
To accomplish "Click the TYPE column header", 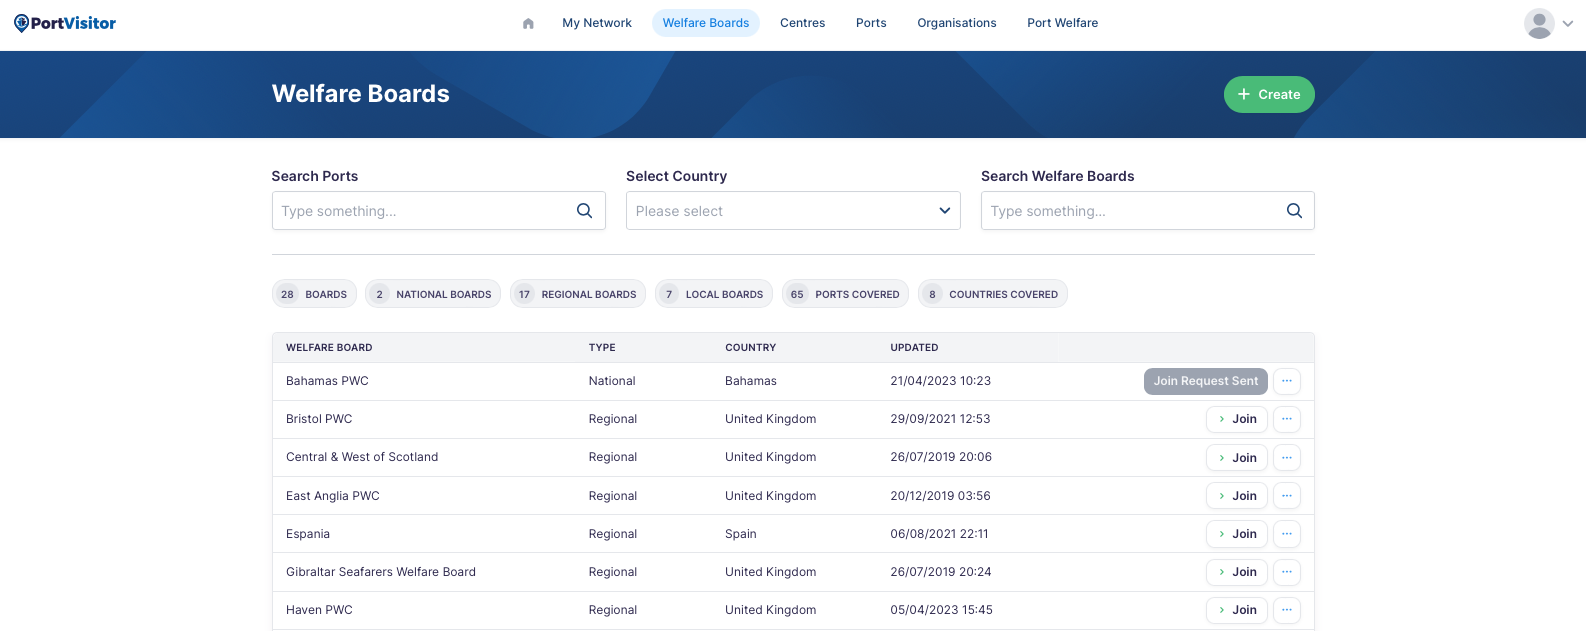I will 602,348.
